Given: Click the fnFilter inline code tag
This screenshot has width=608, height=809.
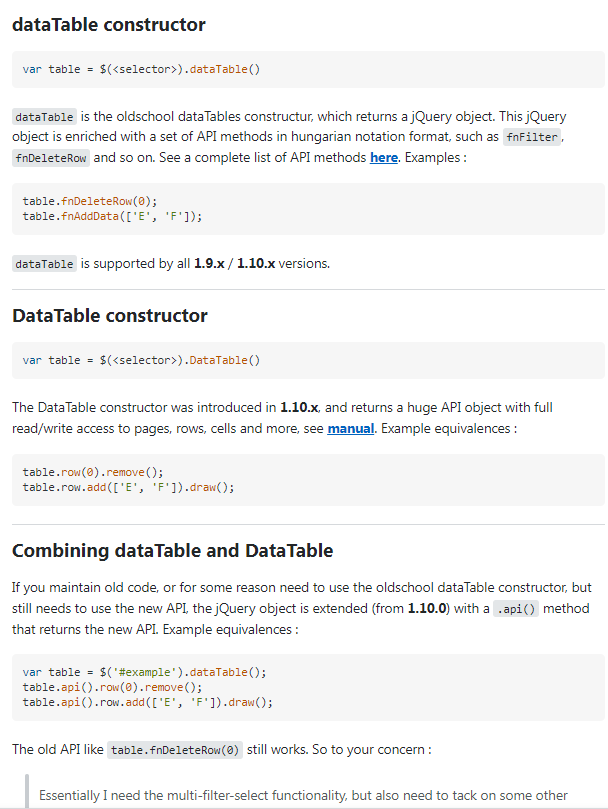Looking at the screenshot, I should point(533,137).
